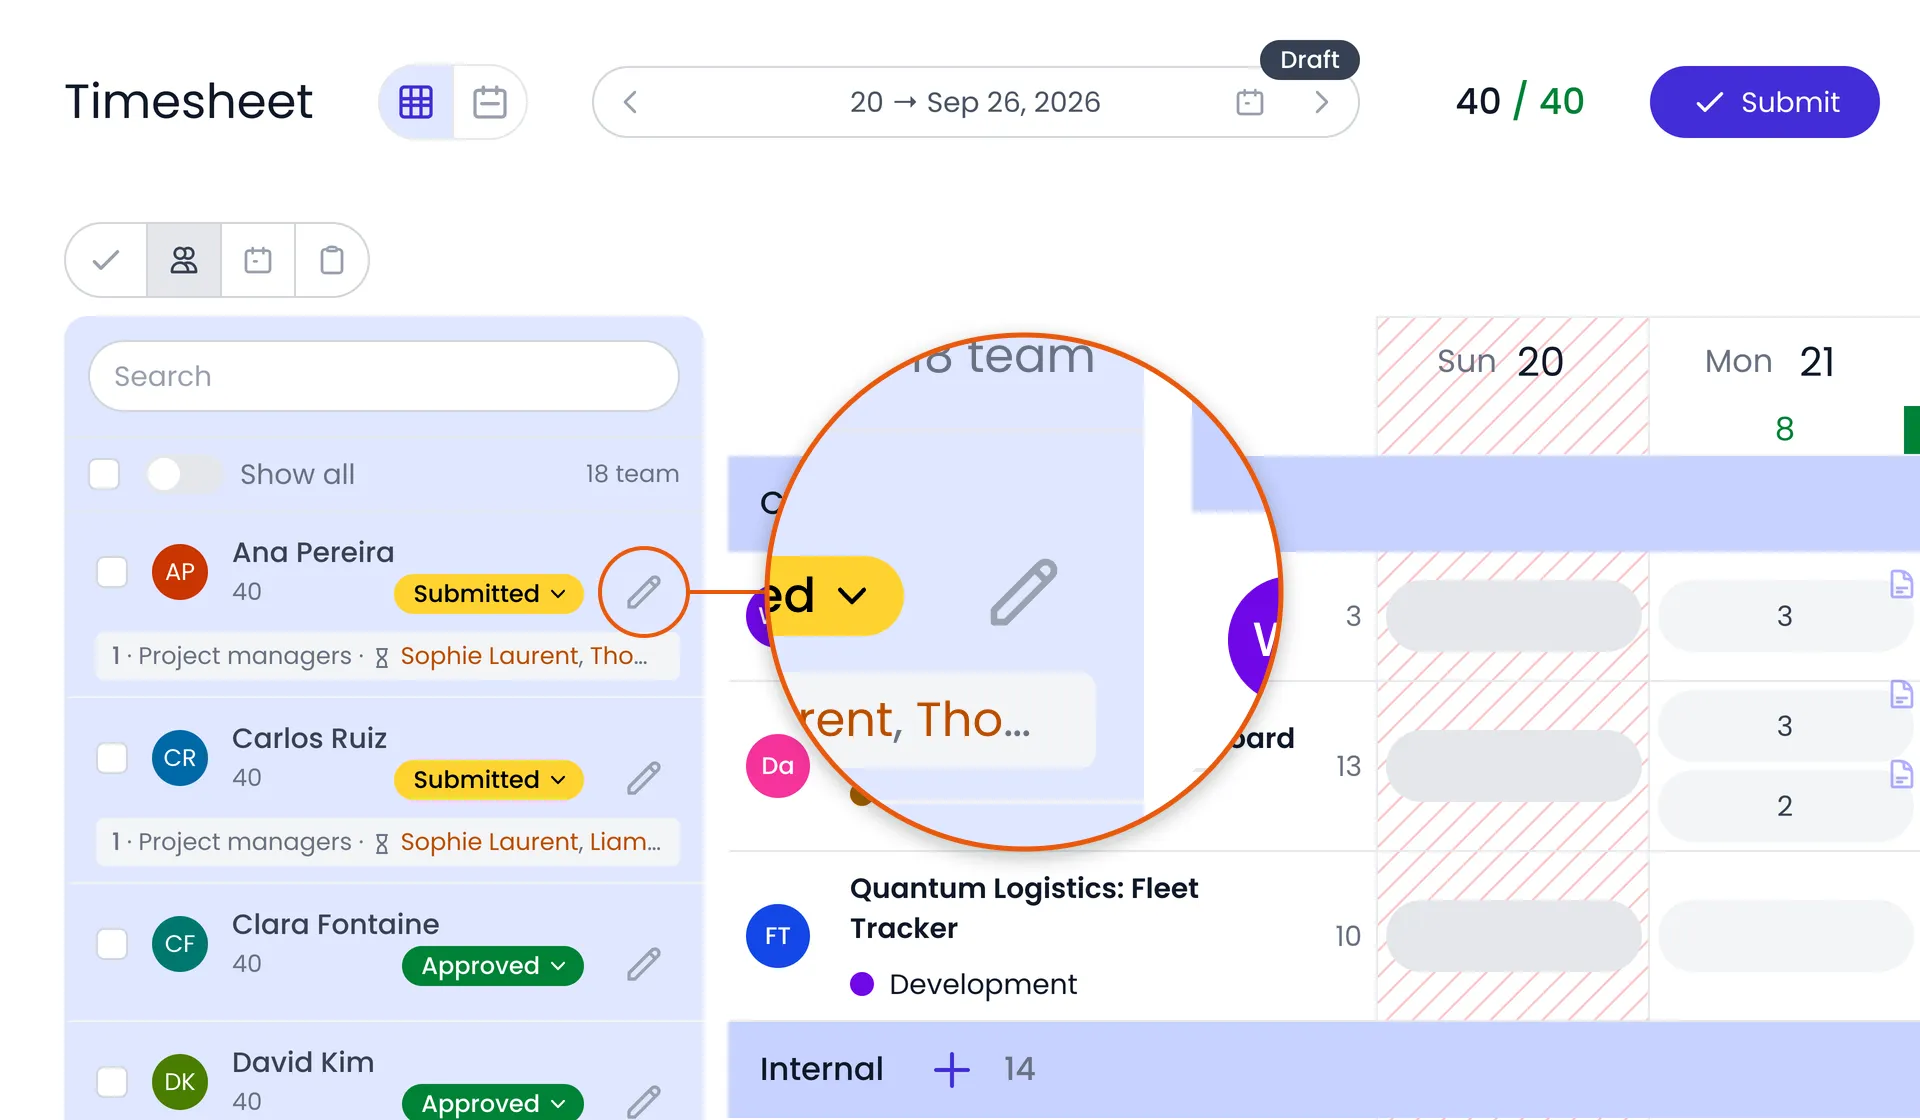Click the FT project avatar
This screenshot has width=1920, height=1120.
pyautogui.click(x=778, y=936)
